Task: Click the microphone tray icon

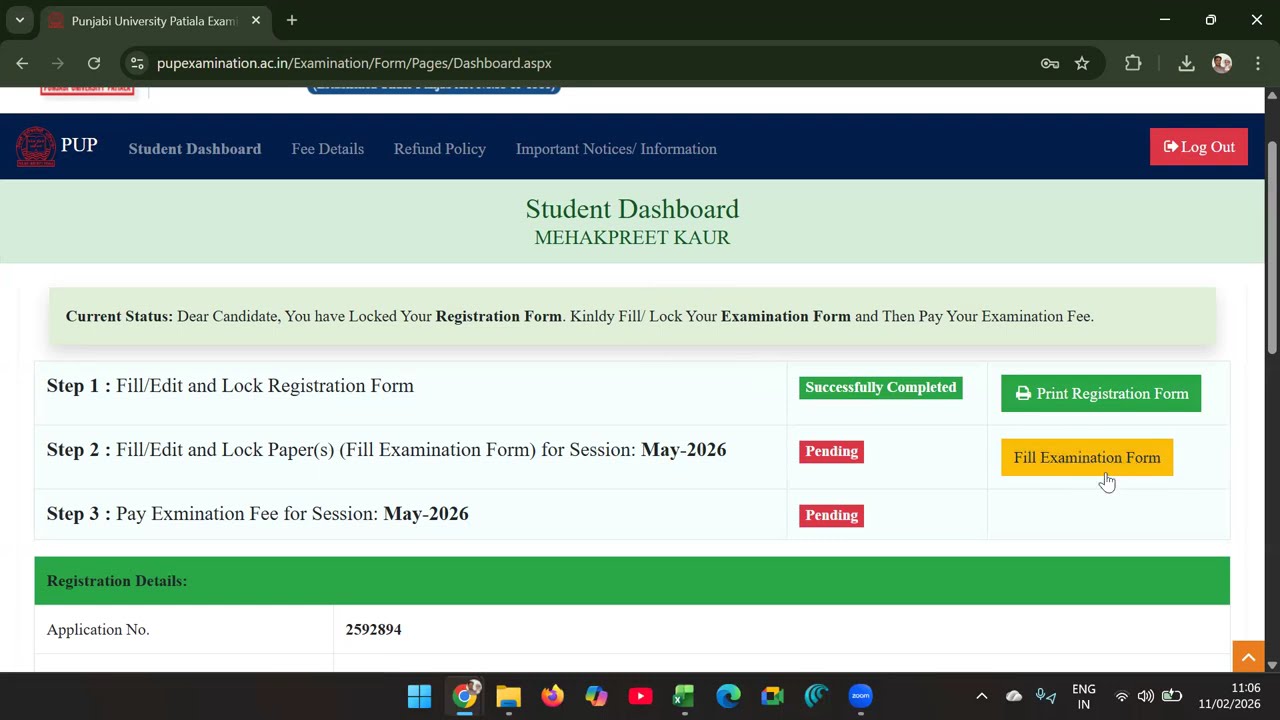Action: 1045,696
